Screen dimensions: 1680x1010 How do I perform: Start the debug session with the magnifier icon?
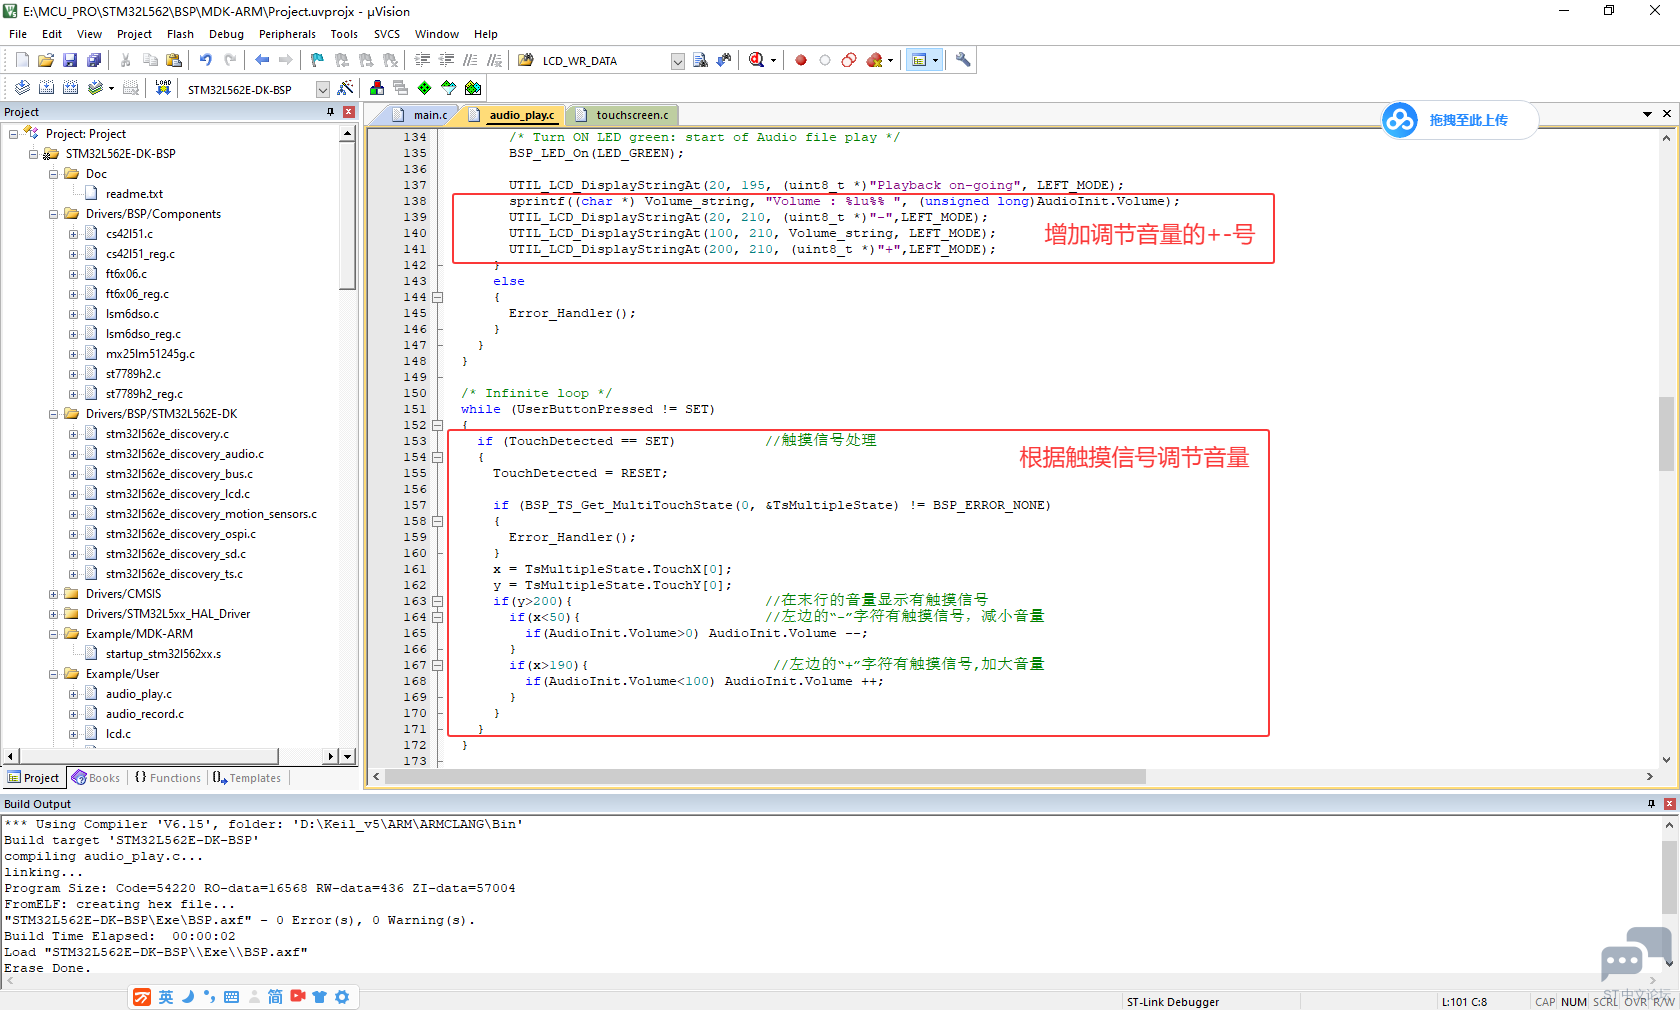click(x=757, y=60)
